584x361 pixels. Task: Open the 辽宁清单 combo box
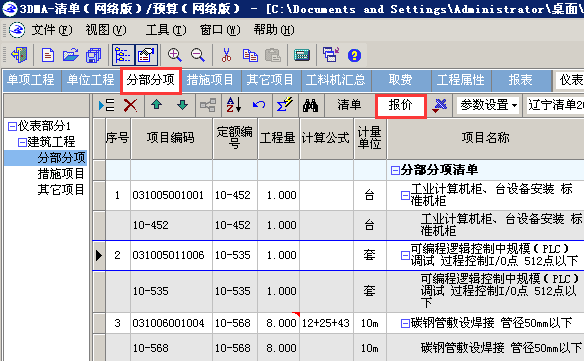[554, 105]
